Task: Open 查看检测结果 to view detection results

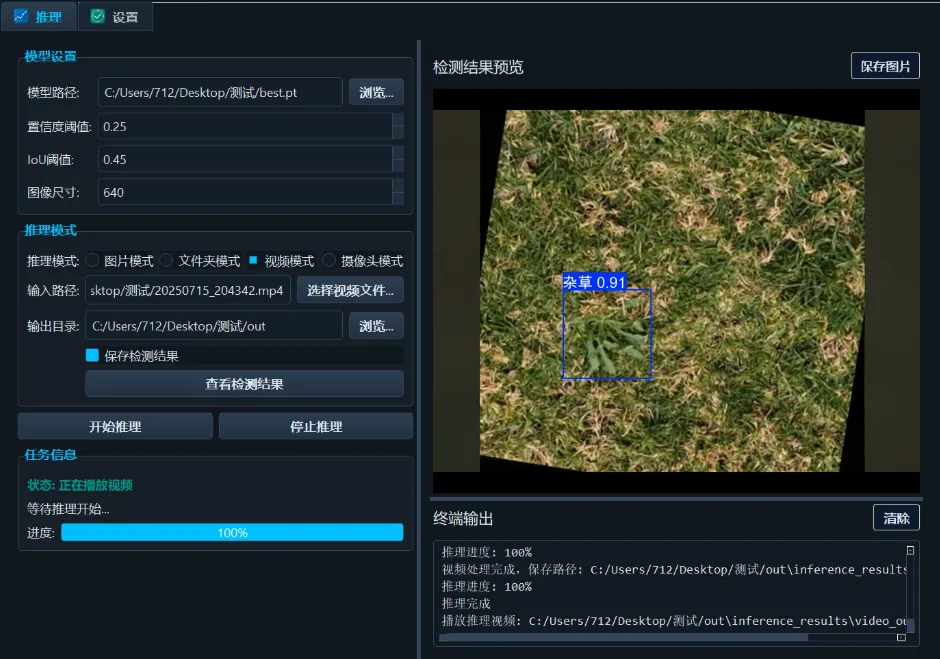Action: pyautogui.click(x=243, y=384)
